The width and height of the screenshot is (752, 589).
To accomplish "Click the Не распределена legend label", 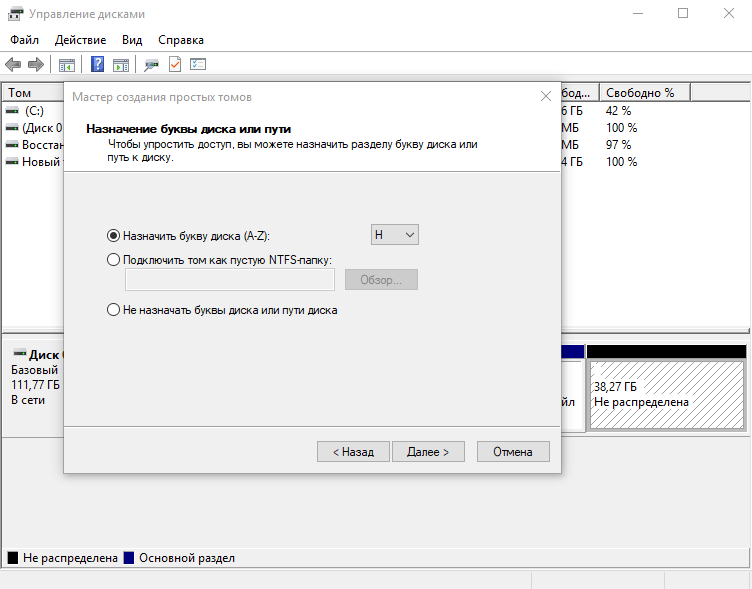I will [x=70, y=558].
